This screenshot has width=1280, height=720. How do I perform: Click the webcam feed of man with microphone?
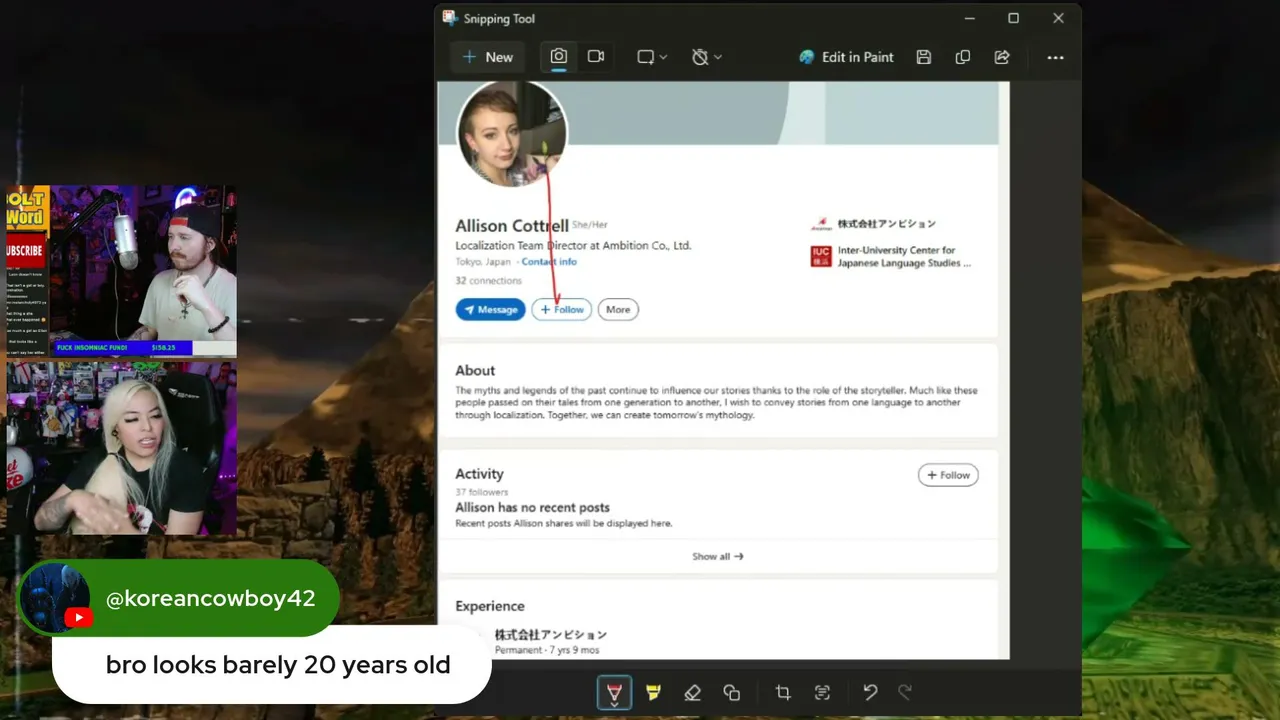pyautogui.click(x=143, y=270)
